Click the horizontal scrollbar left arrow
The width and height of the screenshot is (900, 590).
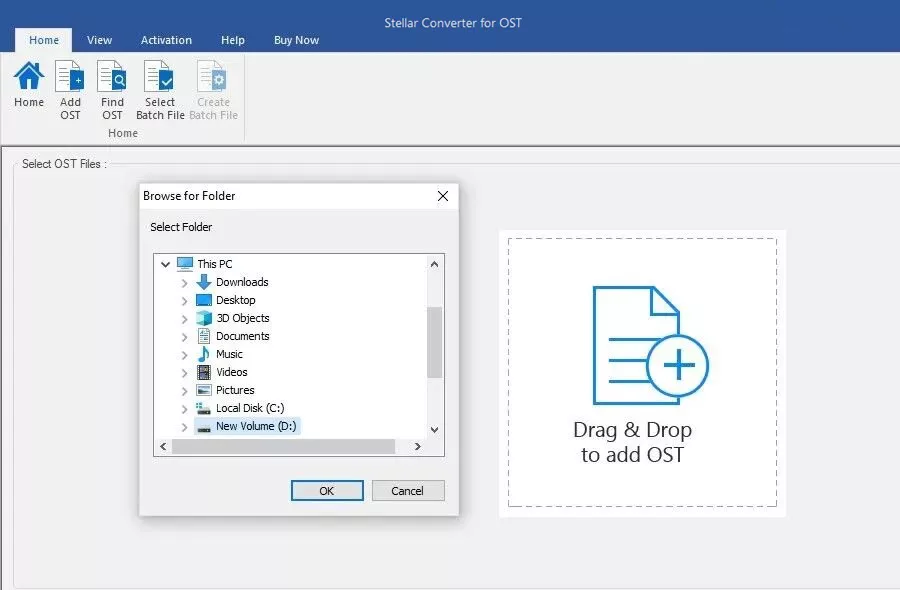pos(163,447)
